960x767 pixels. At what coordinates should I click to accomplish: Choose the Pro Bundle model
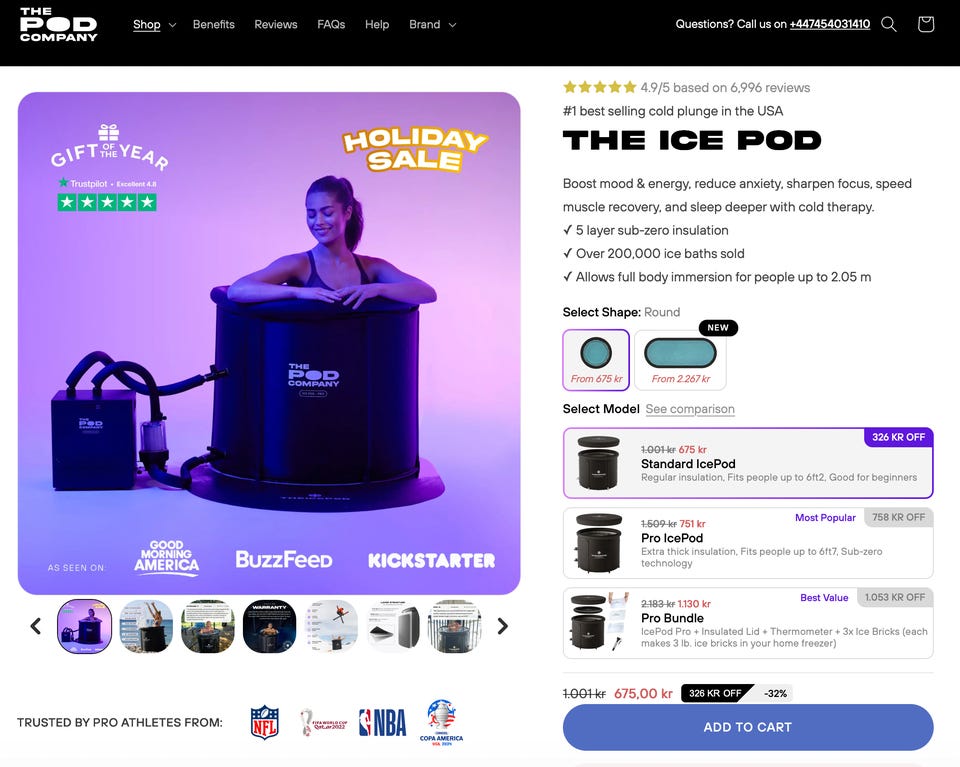[748, 623]
